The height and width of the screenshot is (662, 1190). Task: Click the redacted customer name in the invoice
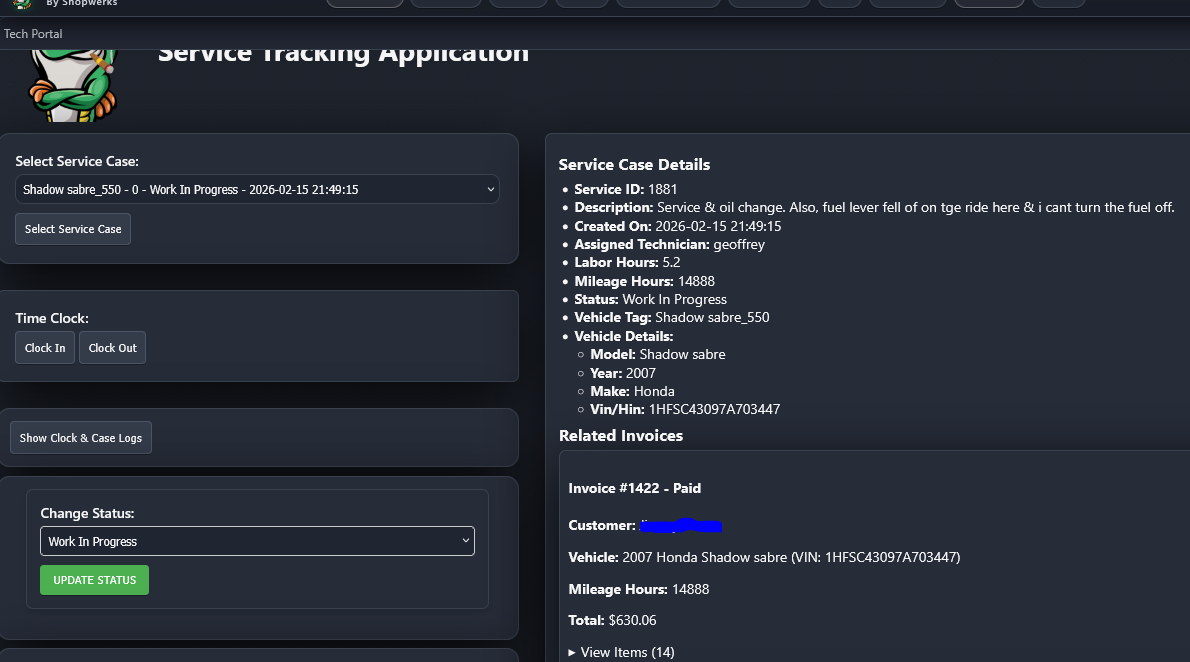coord(680,525)
